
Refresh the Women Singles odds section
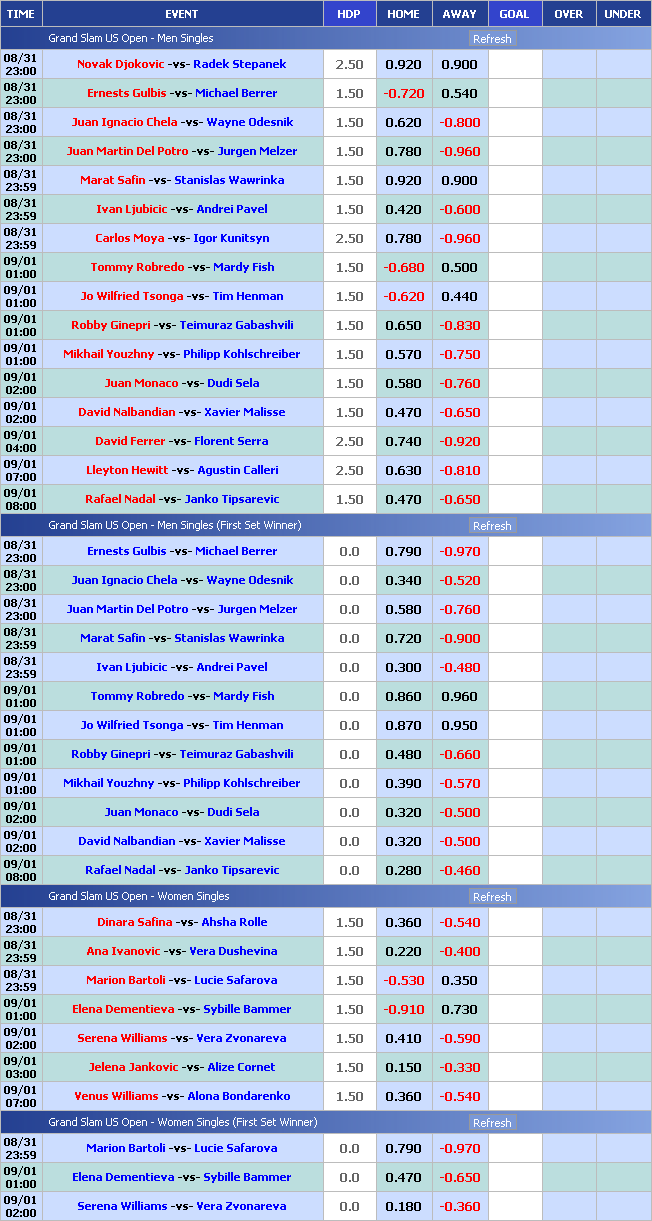(491, 897)
